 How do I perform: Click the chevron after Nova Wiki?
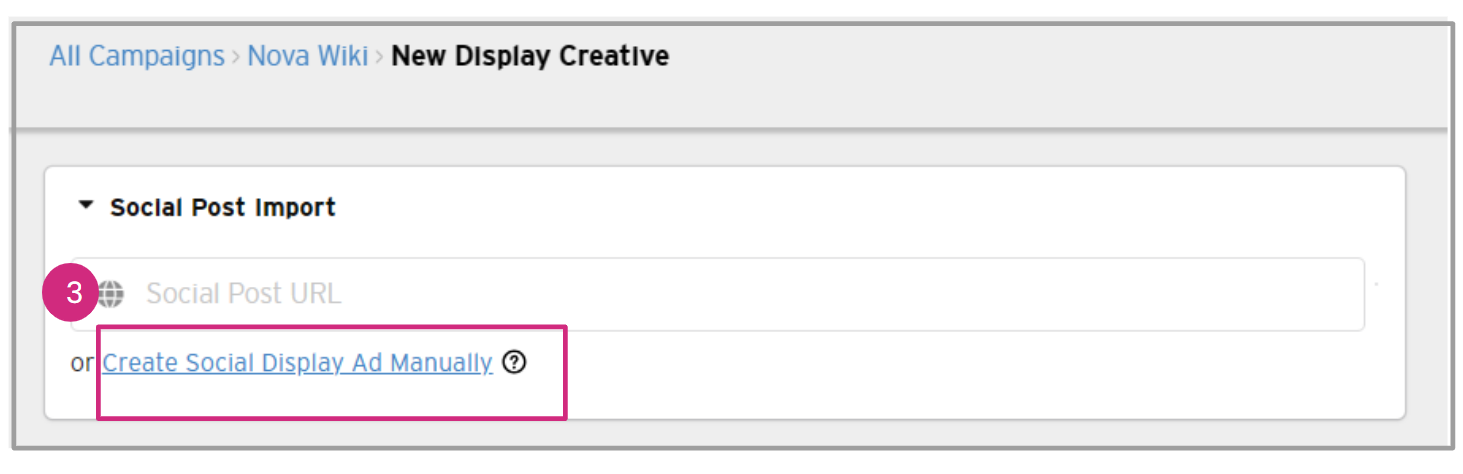[380, 57]
